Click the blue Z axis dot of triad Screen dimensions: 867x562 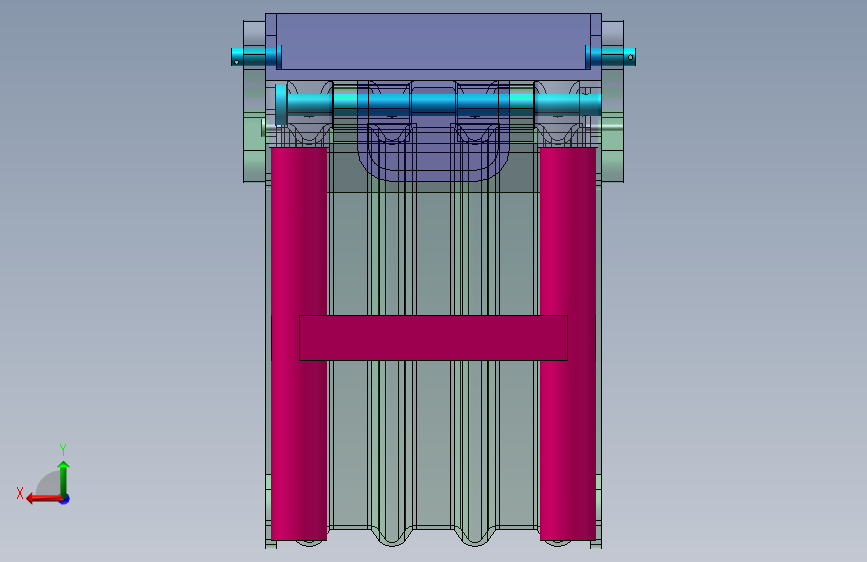click(65, 499)
